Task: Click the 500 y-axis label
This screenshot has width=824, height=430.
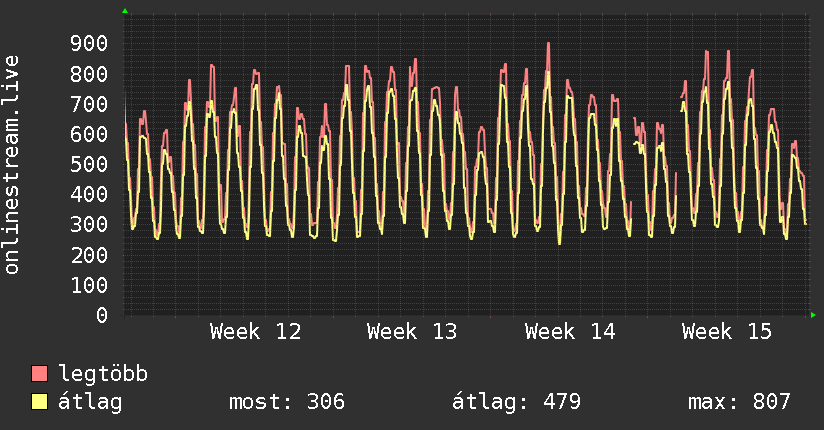Action: tap(89, 165)
